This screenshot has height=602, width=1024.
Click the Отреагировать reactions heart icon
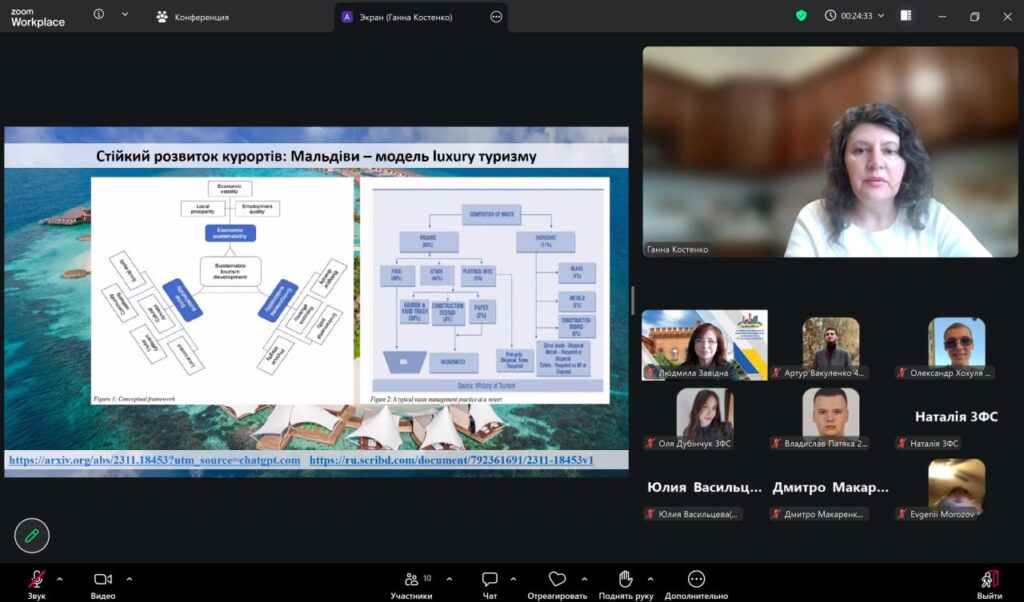557,579
